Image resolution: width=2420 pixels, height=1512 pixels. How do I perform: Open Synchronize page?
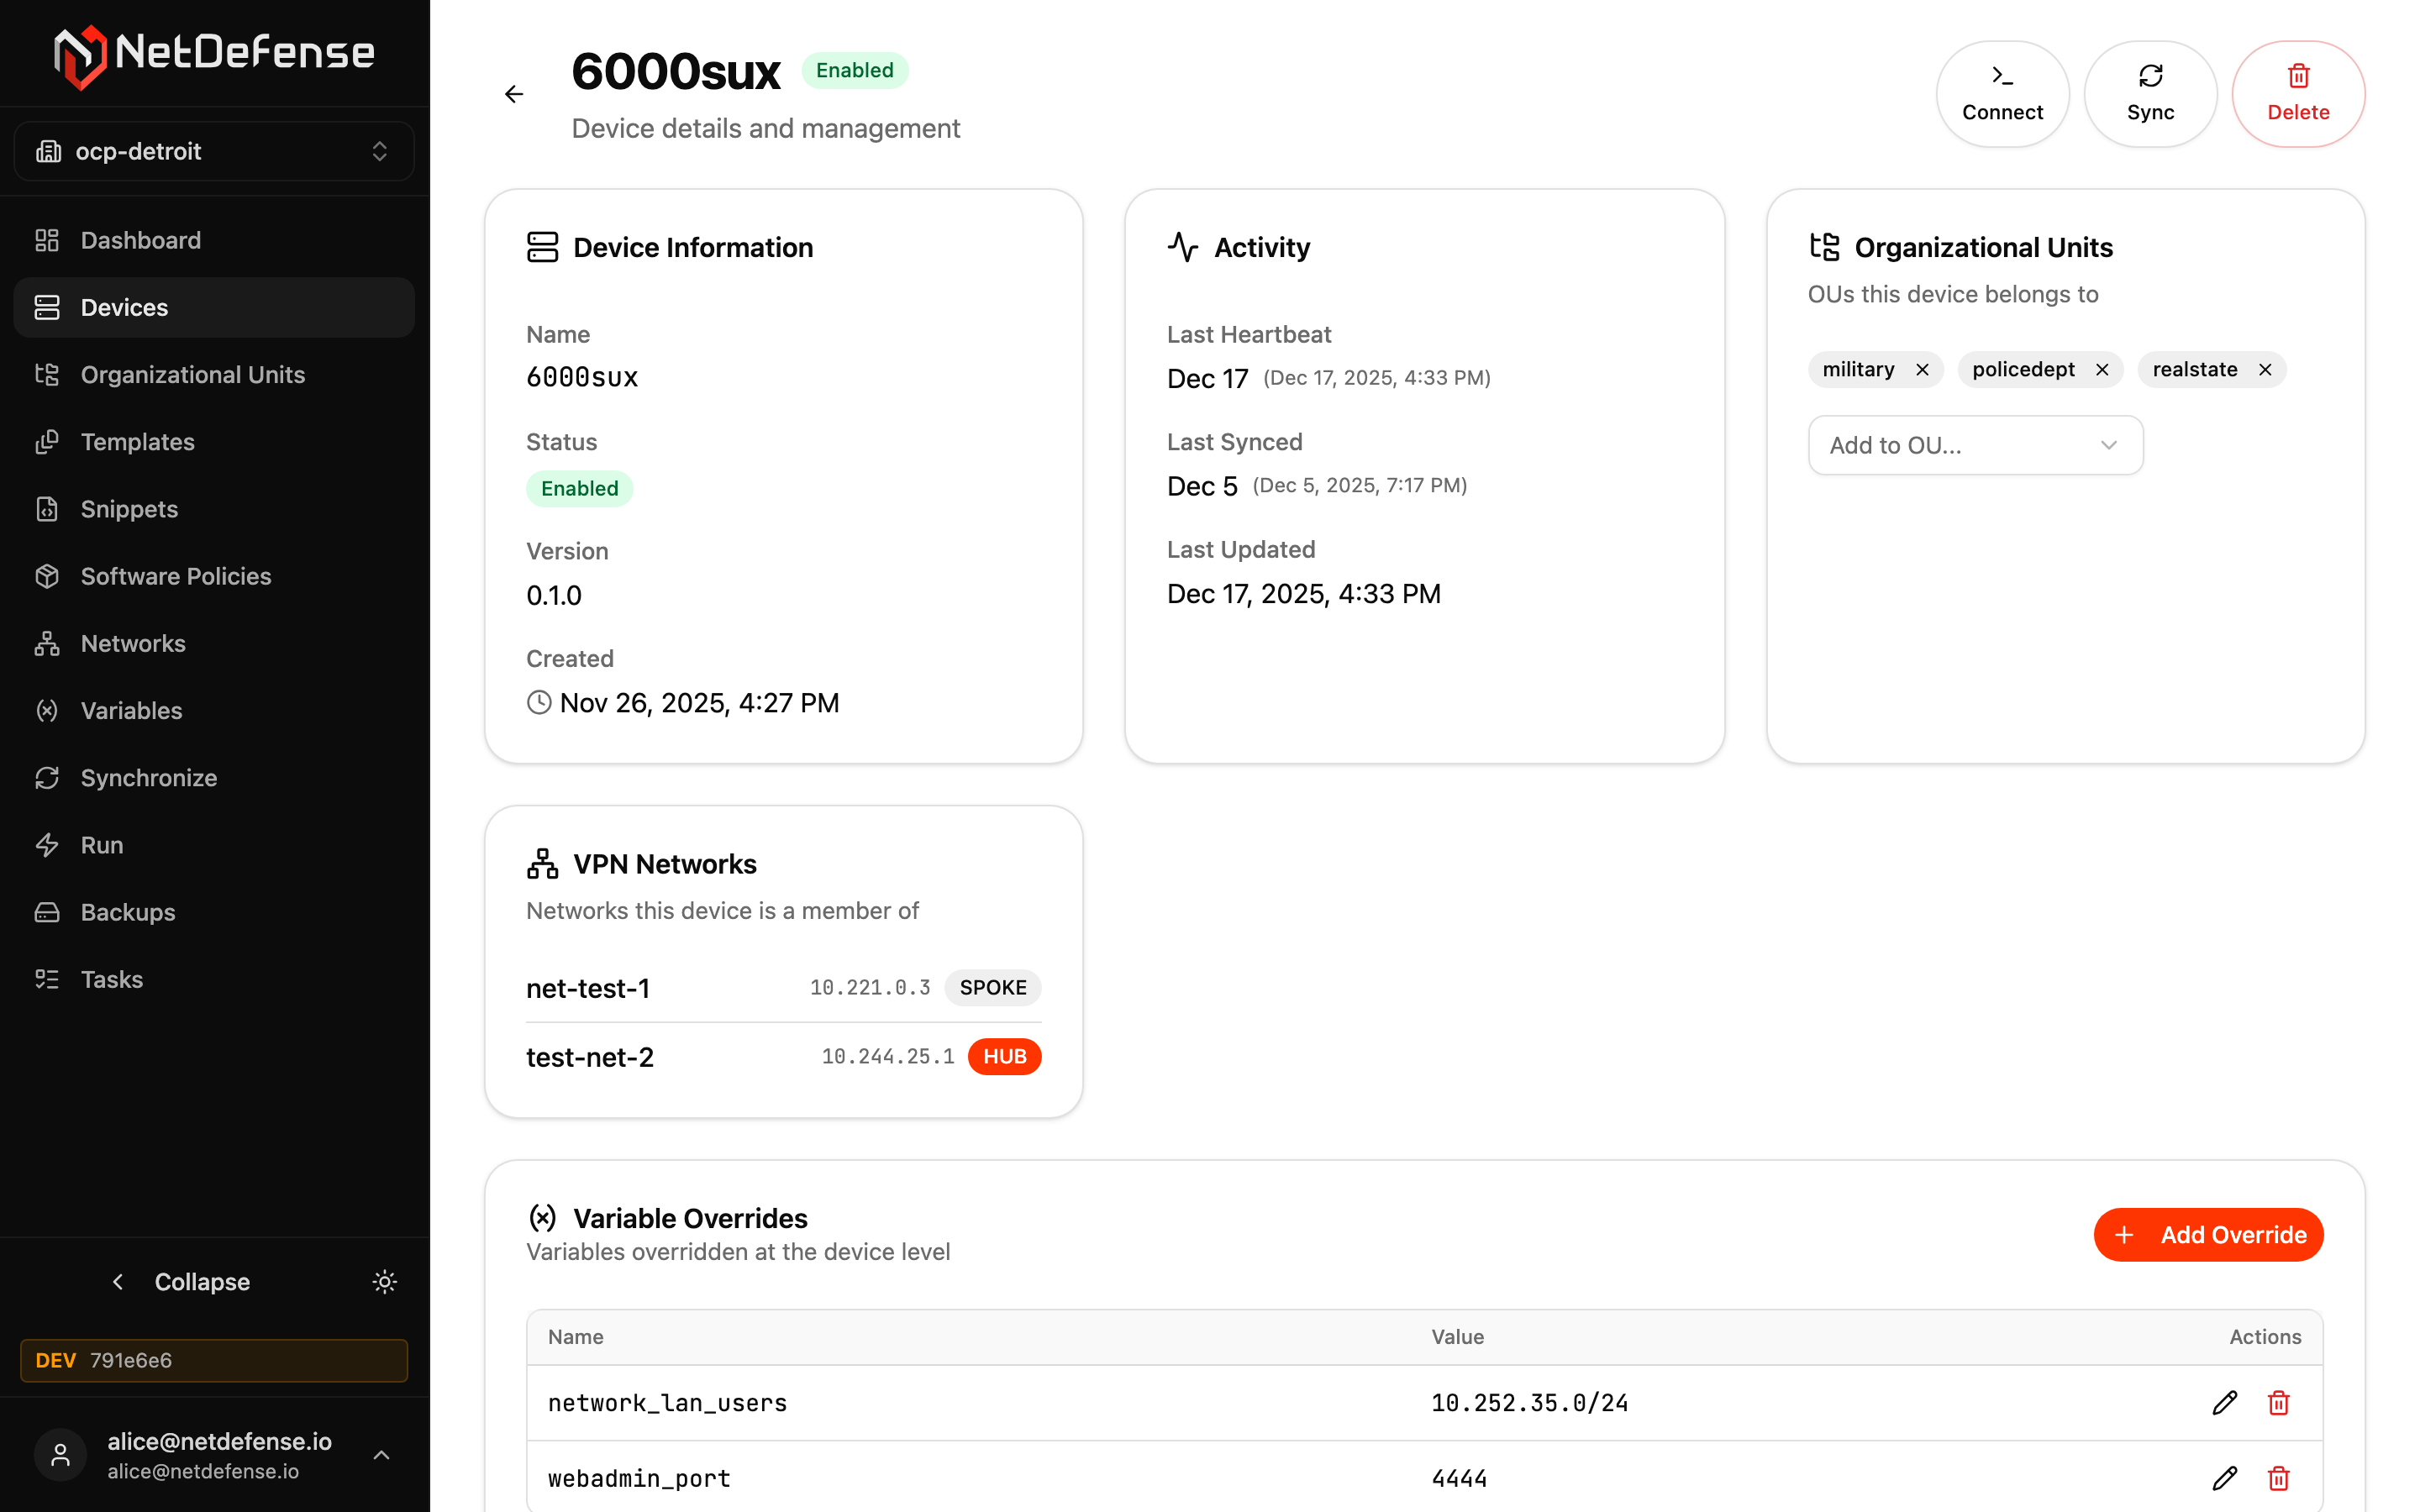[214, 777]
